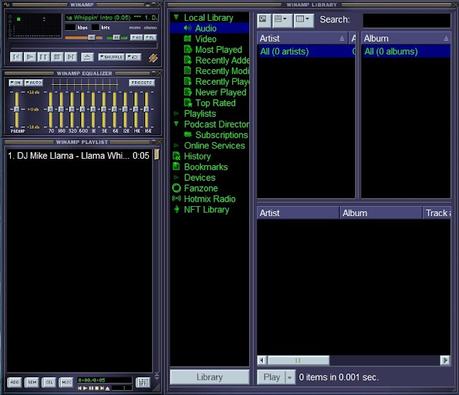The height and width of the screenshot is (395, 459).
Task: Toggle the equalizer AUTO button
Action: pyautogui.click(x=33, y=83)
